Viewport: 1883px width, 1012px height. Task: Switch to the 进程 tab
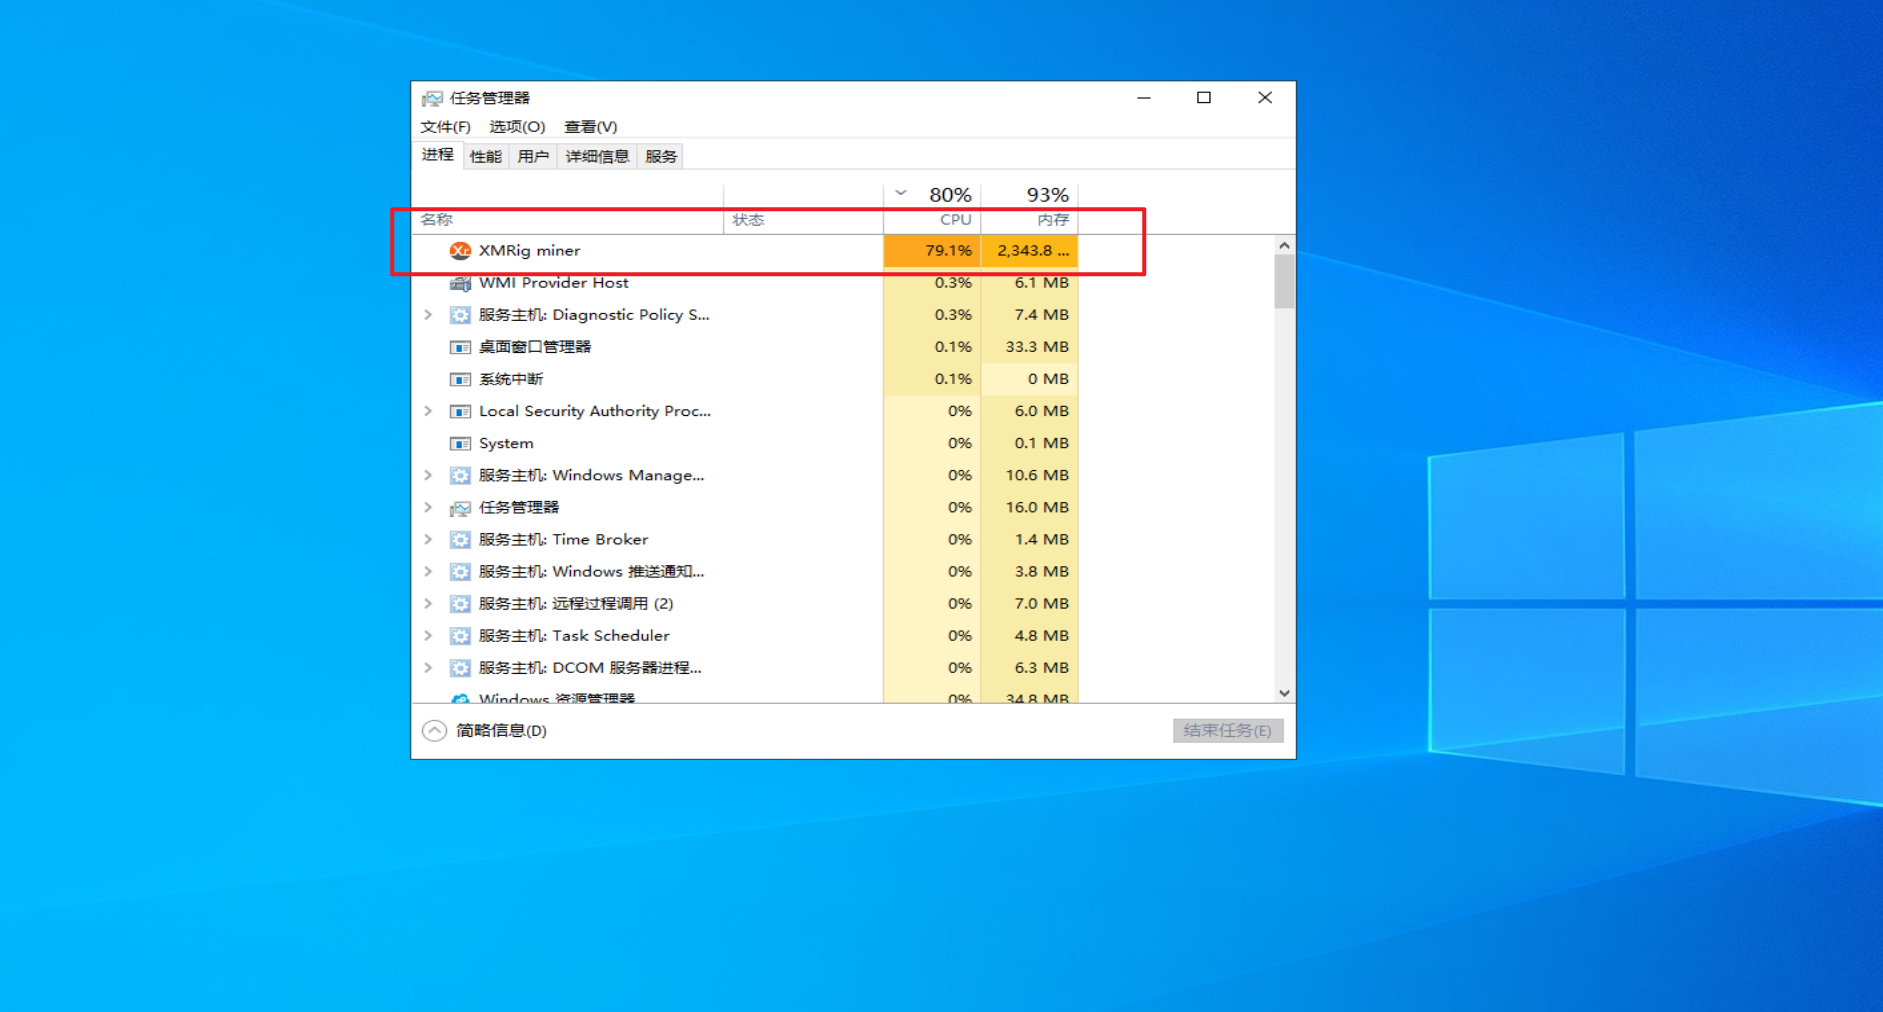437,155
